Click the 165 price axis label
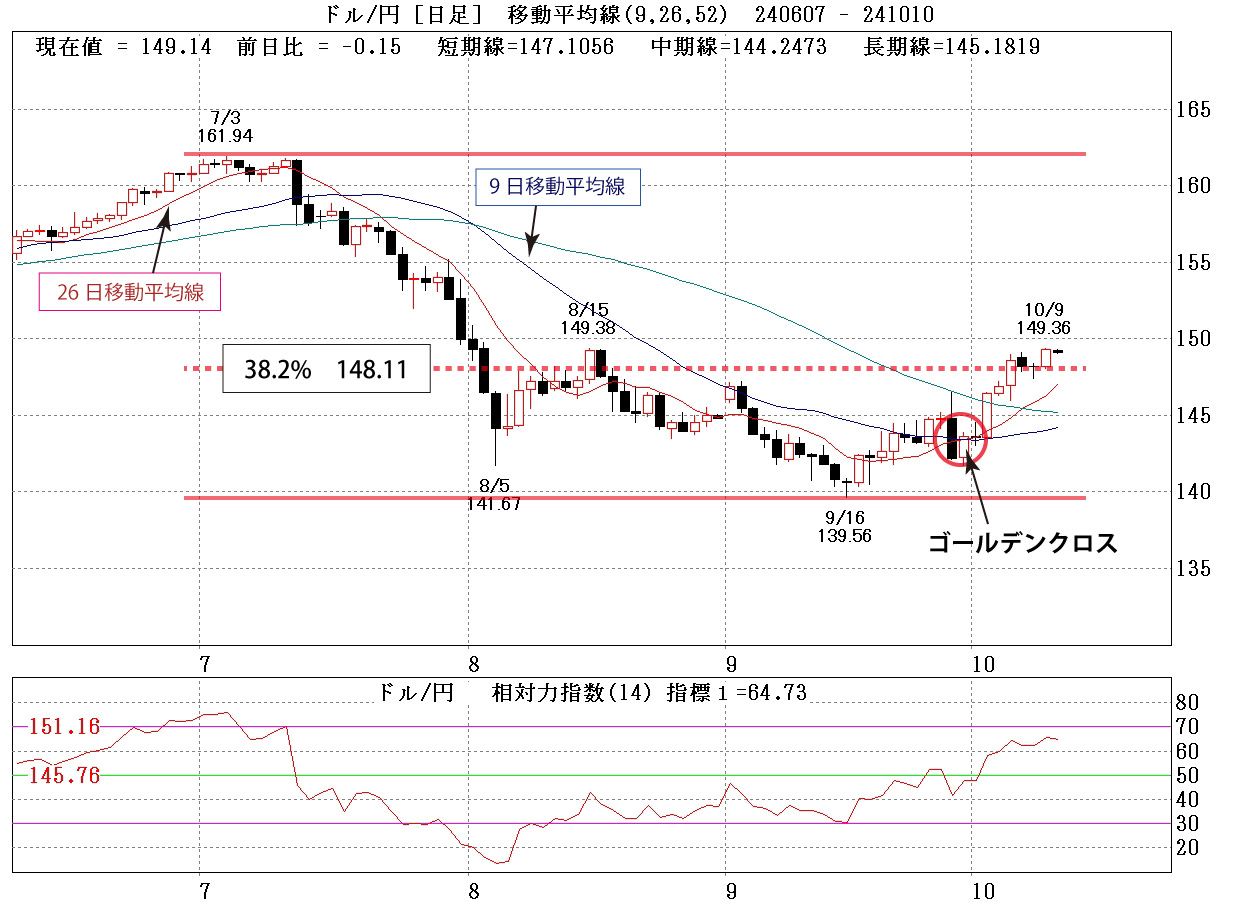Image resolution: width=1254 pixels, height=902 pixels. point(1191,109)
